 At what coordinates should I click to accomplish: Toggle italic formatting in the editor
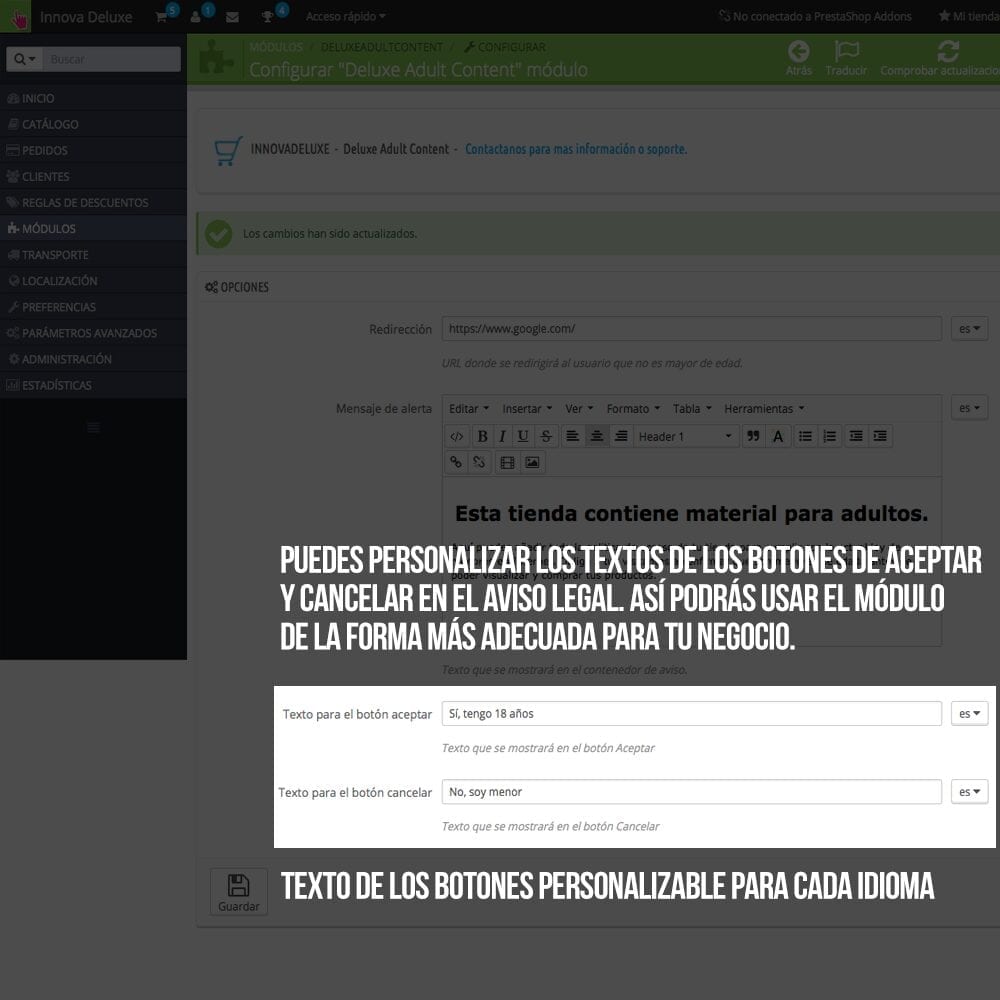coord(502,436)
